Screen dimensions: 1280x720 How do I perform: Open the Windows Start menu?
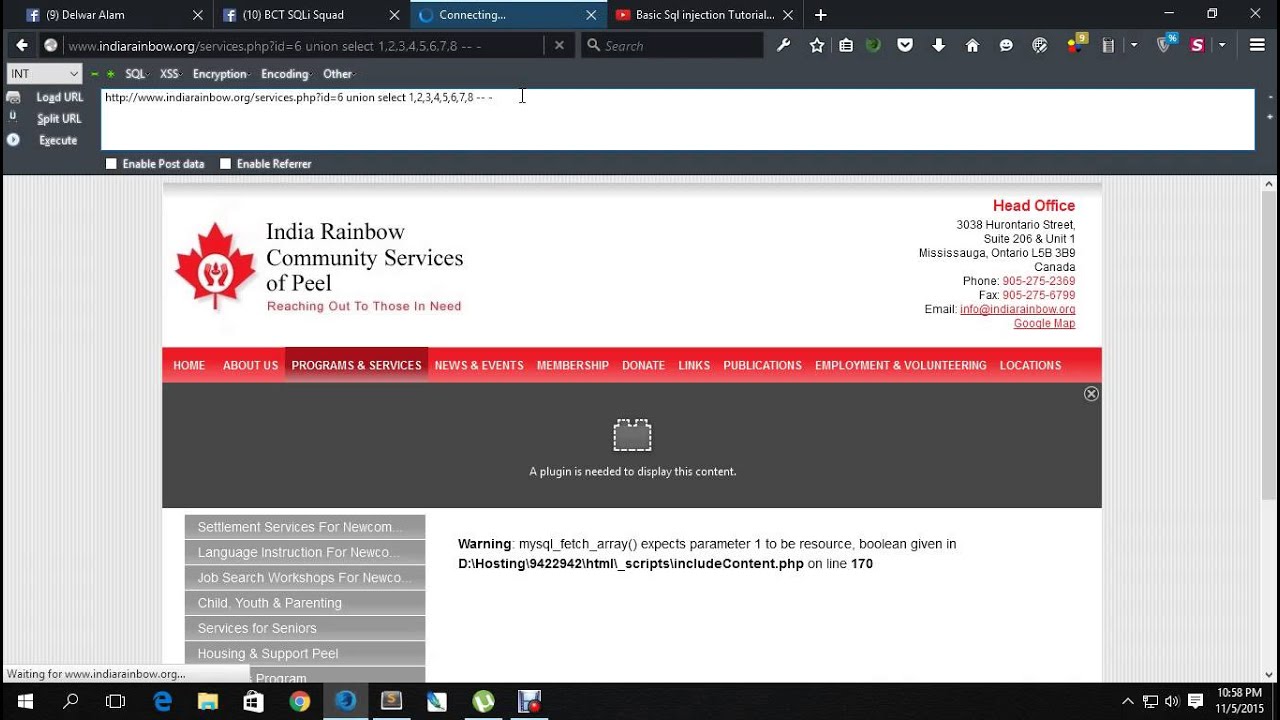pos(24,701)
